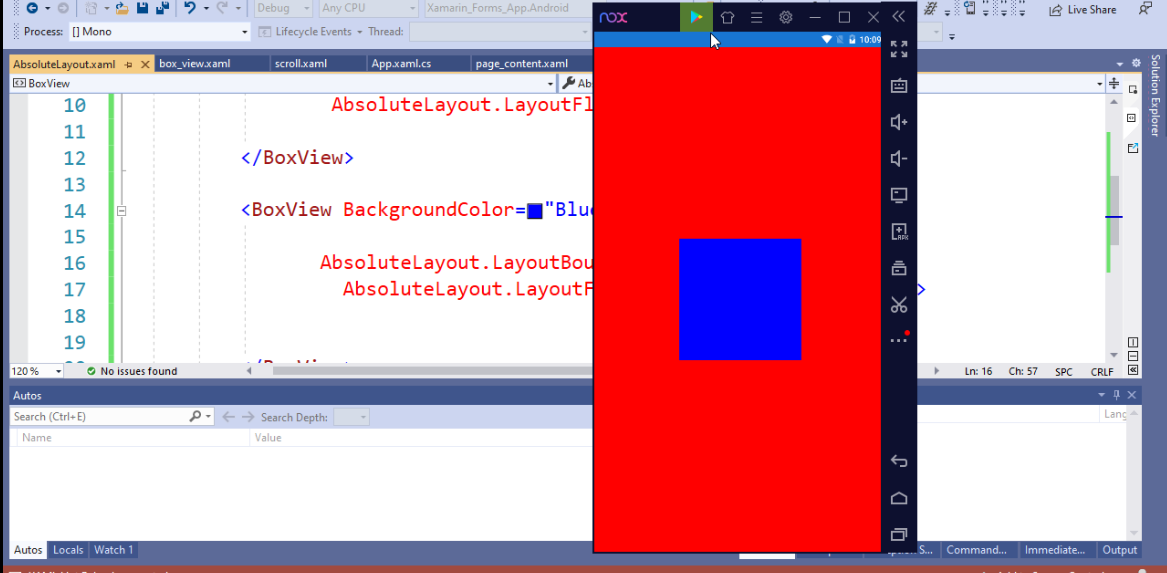Collapse the BoxView element on line 14
The height and width of the screenshot is (573, 1167).
(x=122, y=211)
